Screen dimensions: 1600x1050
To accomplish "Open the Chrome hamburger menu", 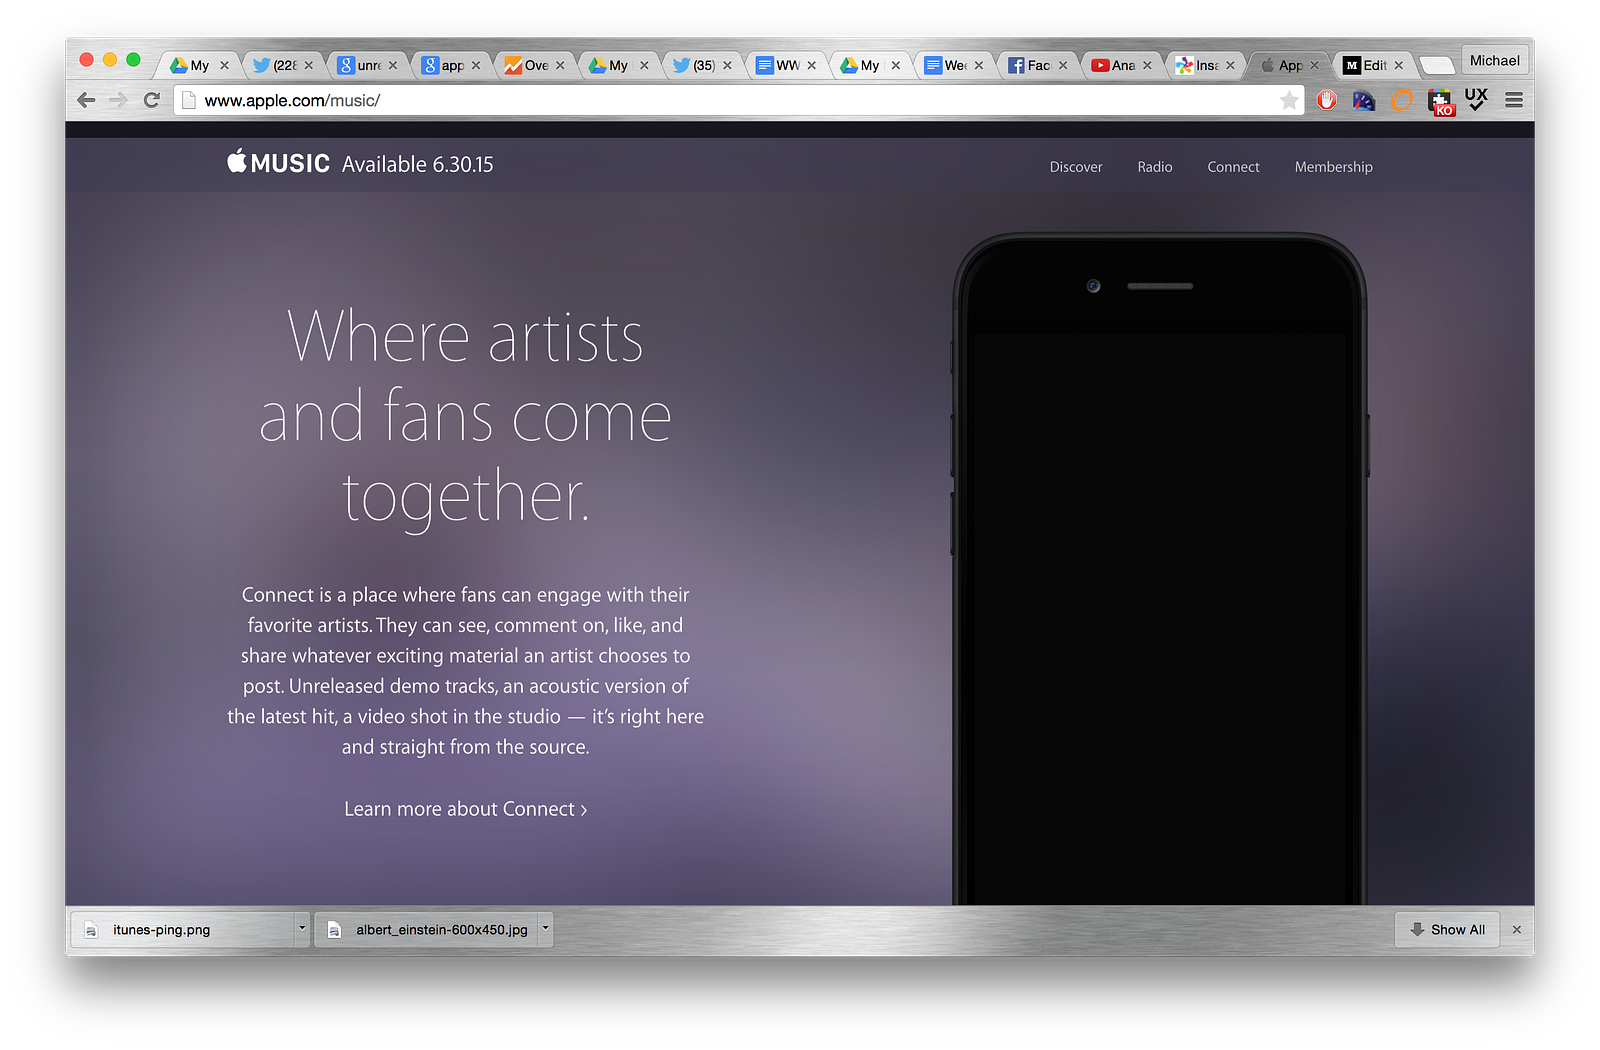I will (1514, 100).
